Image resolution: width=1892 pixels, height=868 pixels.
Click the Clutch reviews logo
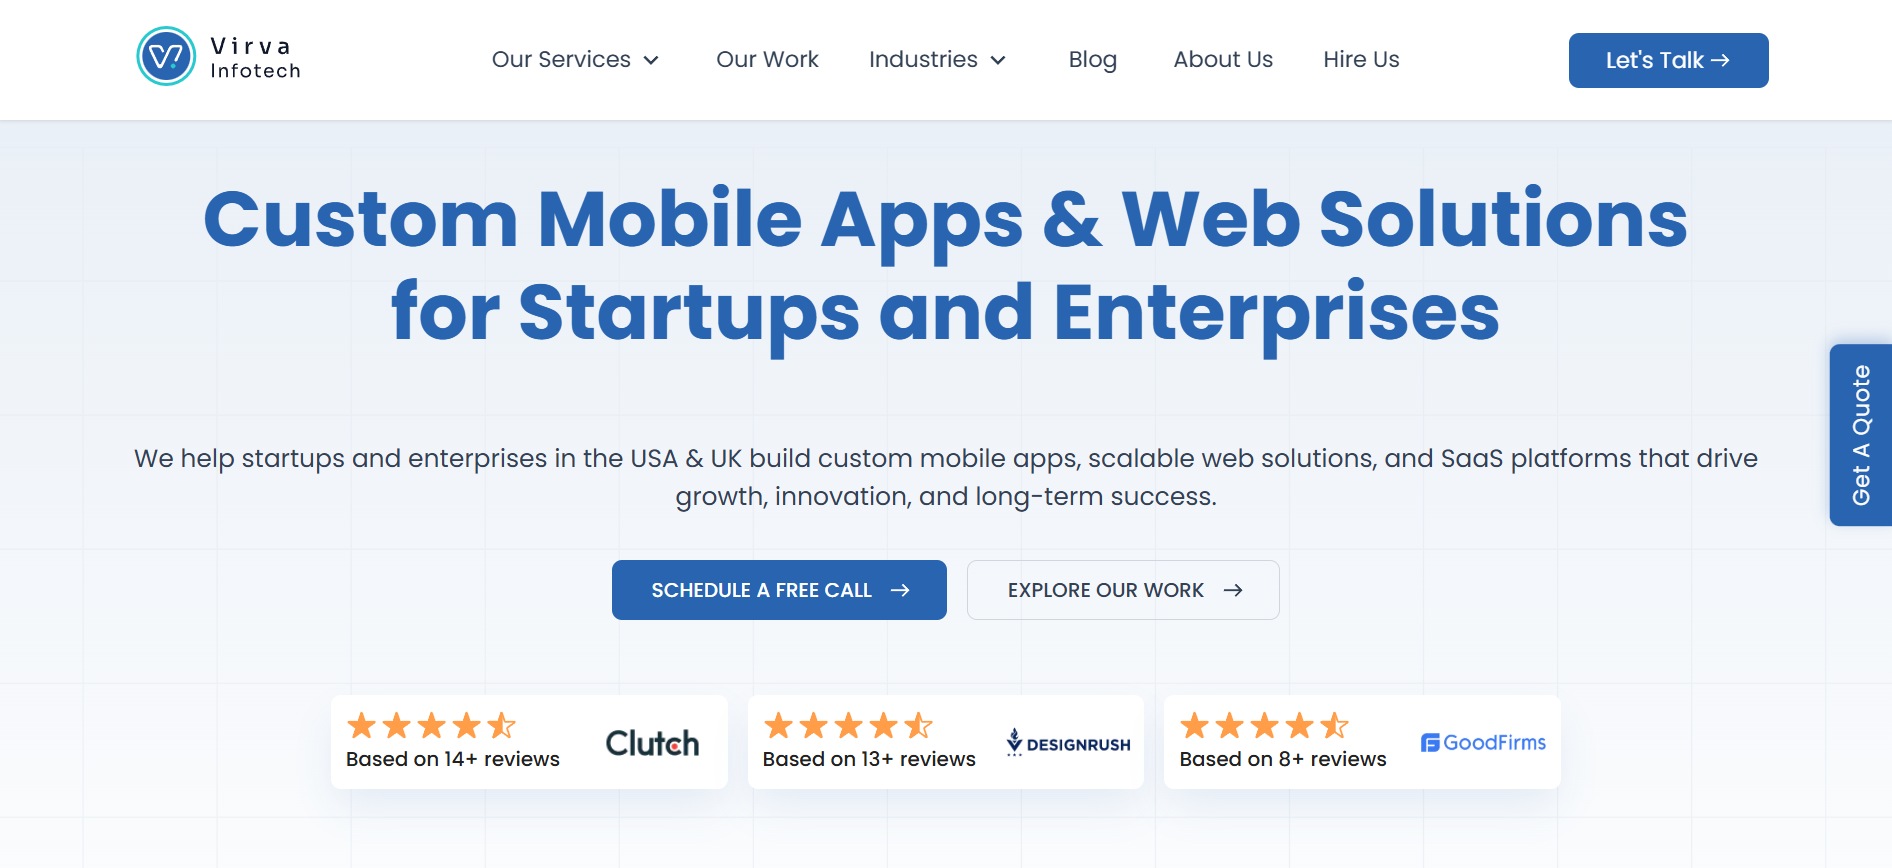pos(651,742)
